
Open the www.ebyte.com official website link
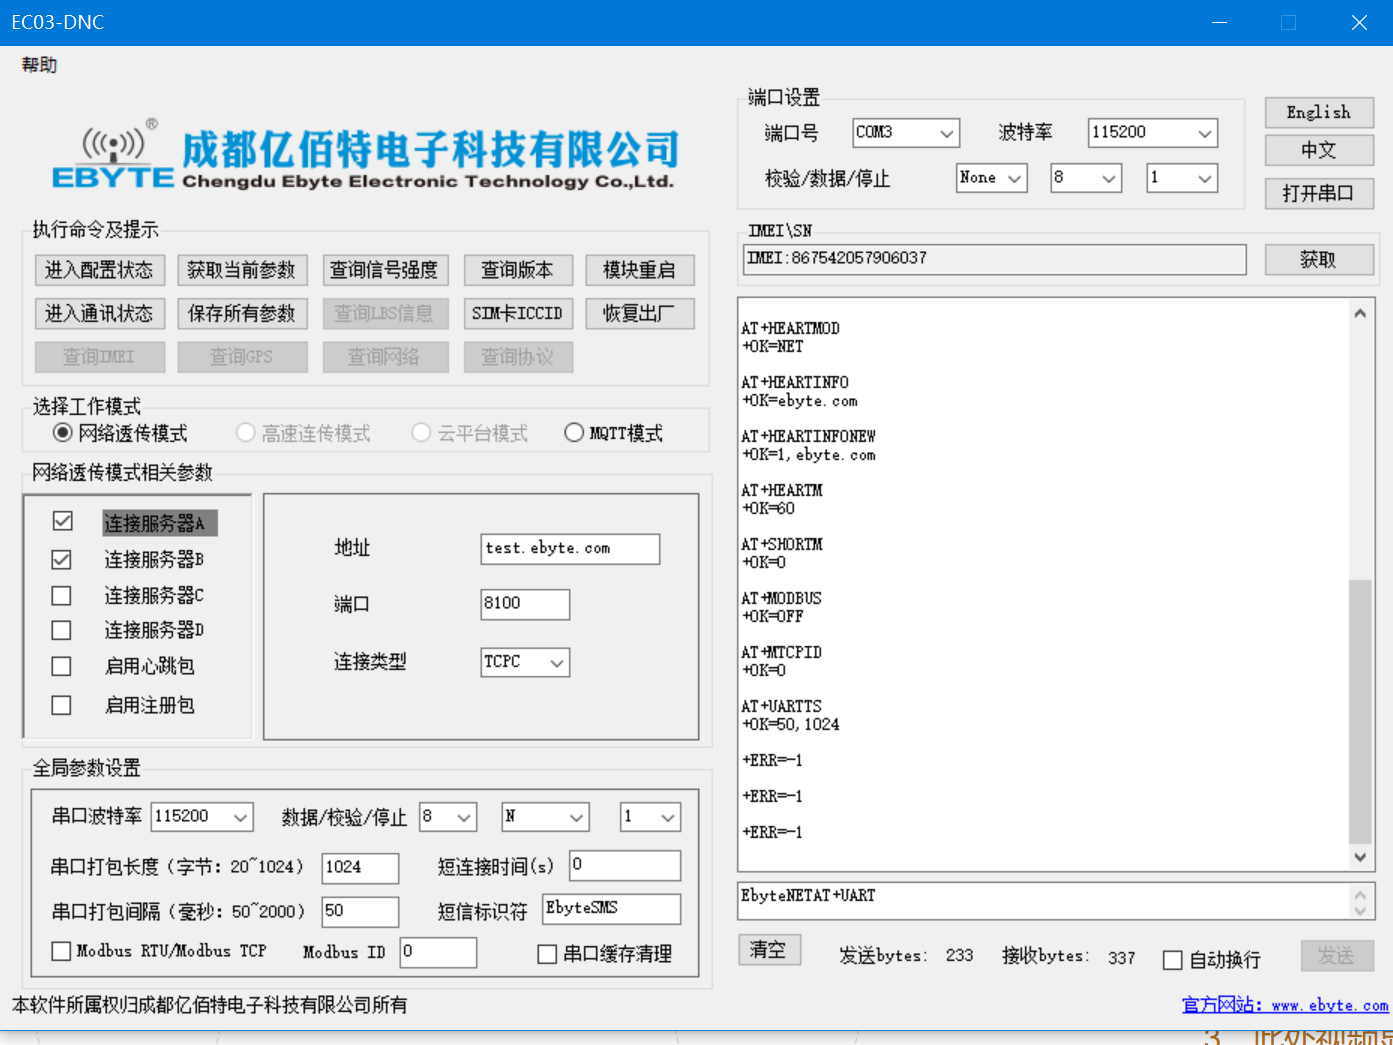[x=1284, y=1005]
